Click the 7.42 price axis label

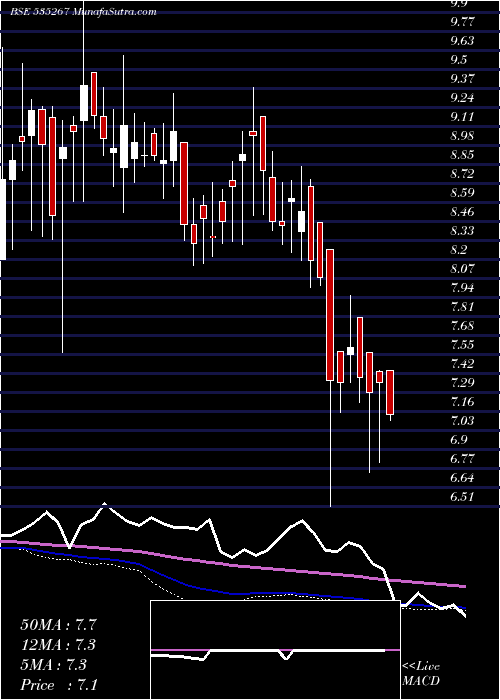(x=462, y=364)
